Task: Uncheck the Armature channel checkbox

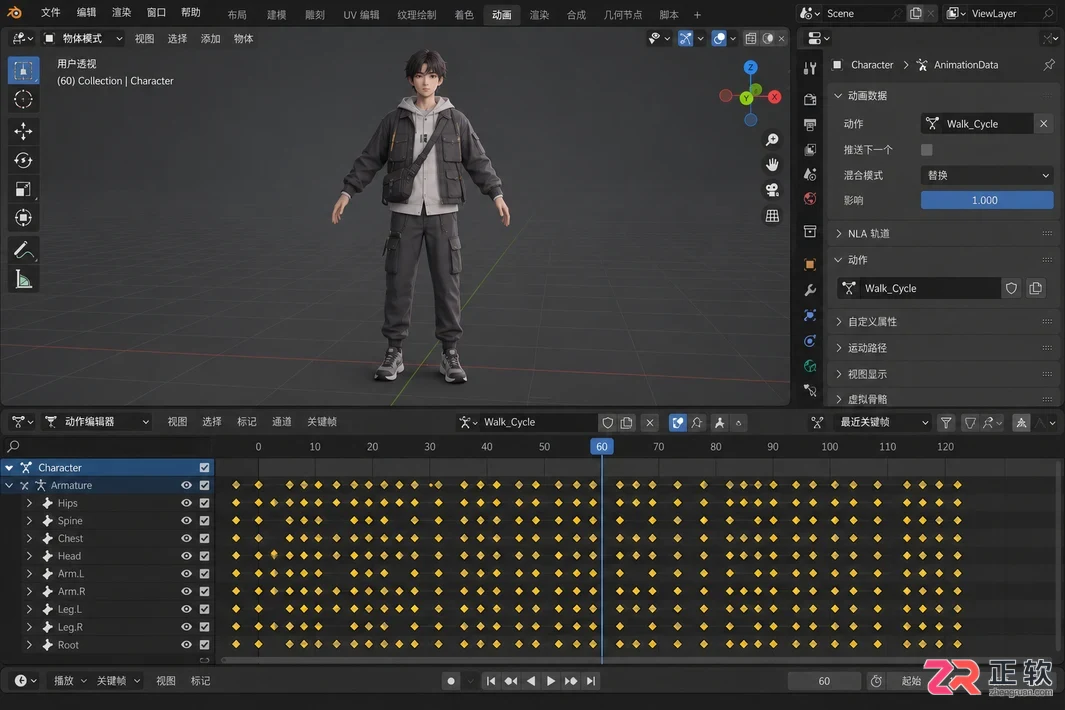Action: [x=204, y=485]
